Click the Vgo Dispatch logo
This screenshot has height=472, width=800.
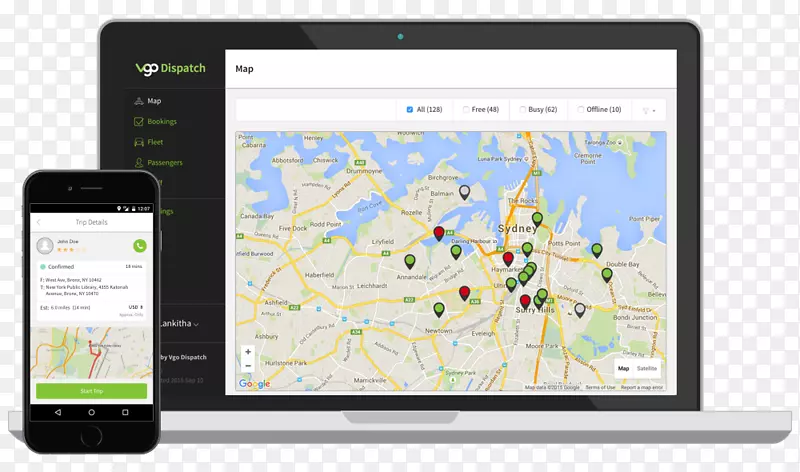pyautogui.click(x=170, y=68)
